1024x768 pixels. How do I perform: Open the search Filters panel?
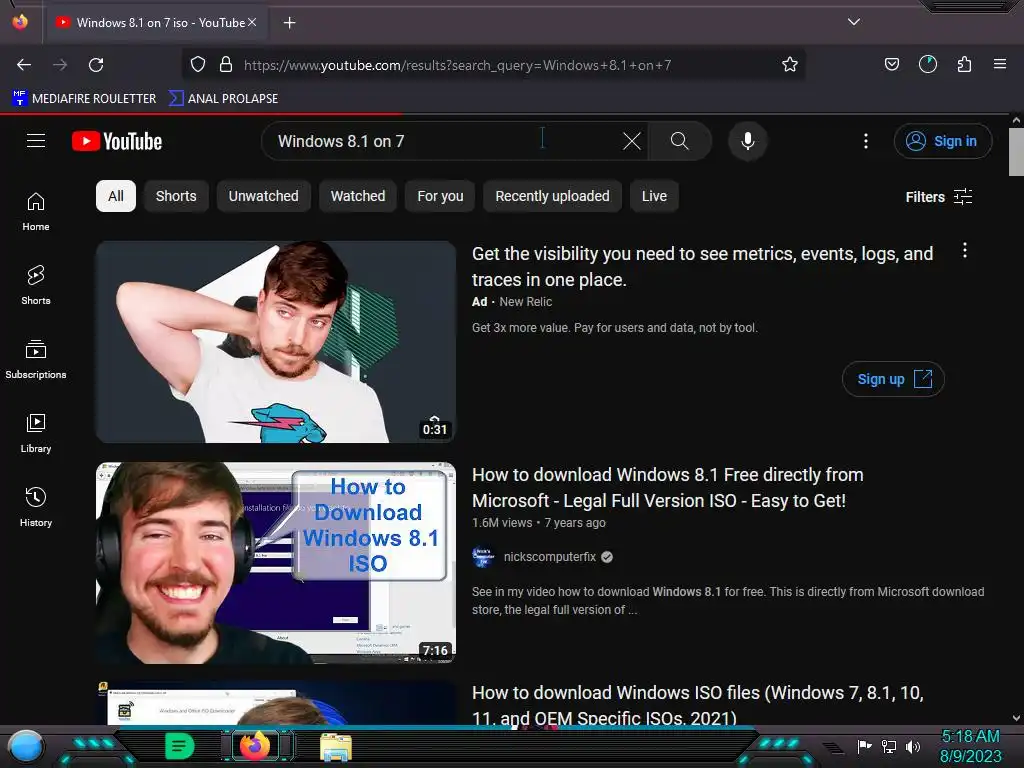[938, 197]
